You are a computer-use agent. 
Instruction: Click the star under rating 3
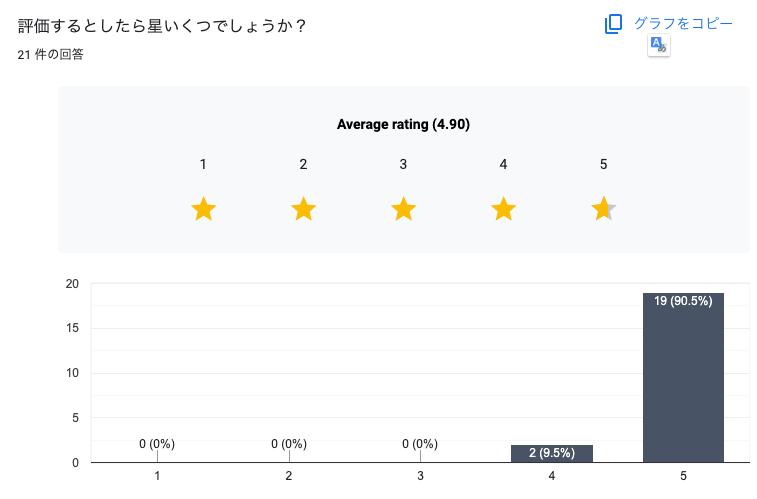coord(403,209)
